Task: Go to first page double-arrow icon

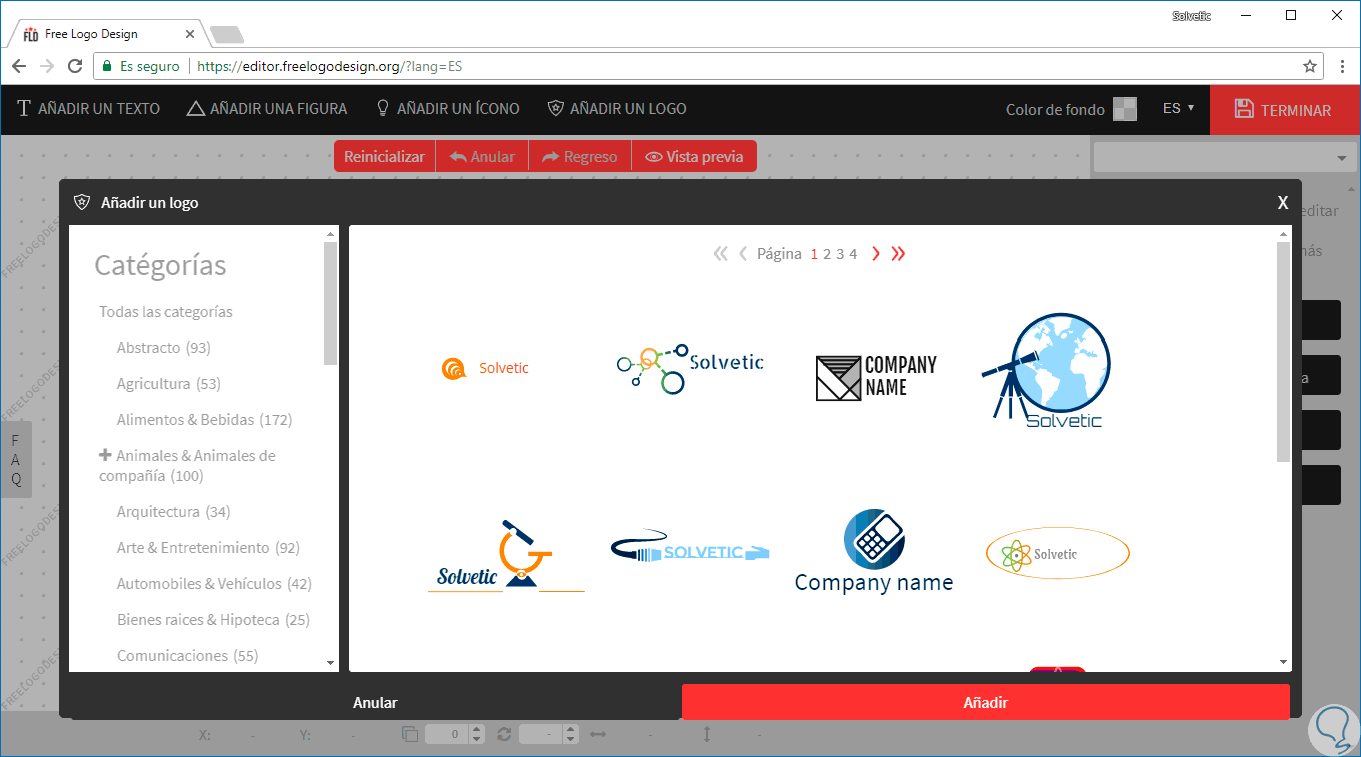Action: [720, 254]
